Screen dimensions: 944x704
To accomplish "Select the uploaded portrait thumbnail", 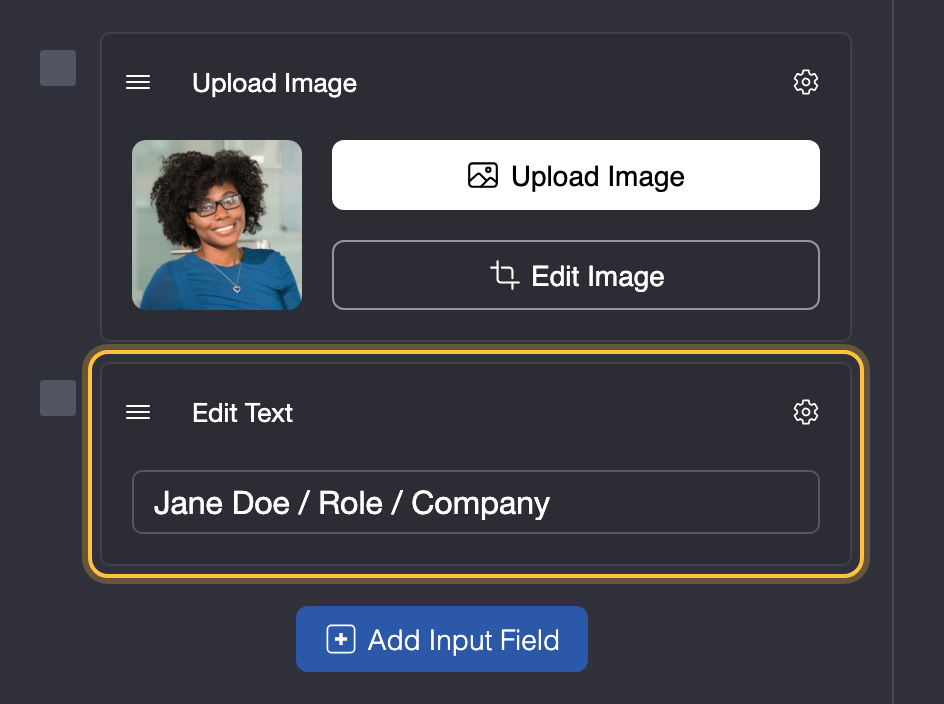I will (x=217, y=225).
